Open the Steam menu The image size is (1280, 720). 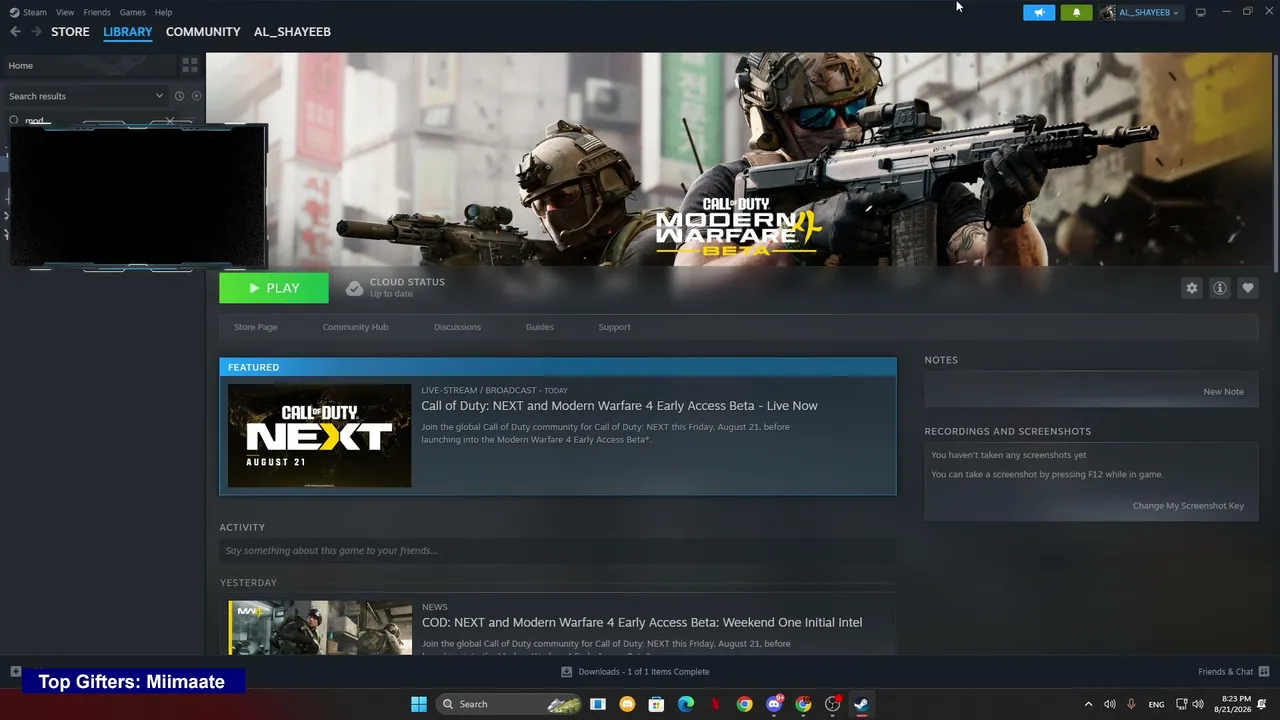pyautogui.click(x=28, y=12)
